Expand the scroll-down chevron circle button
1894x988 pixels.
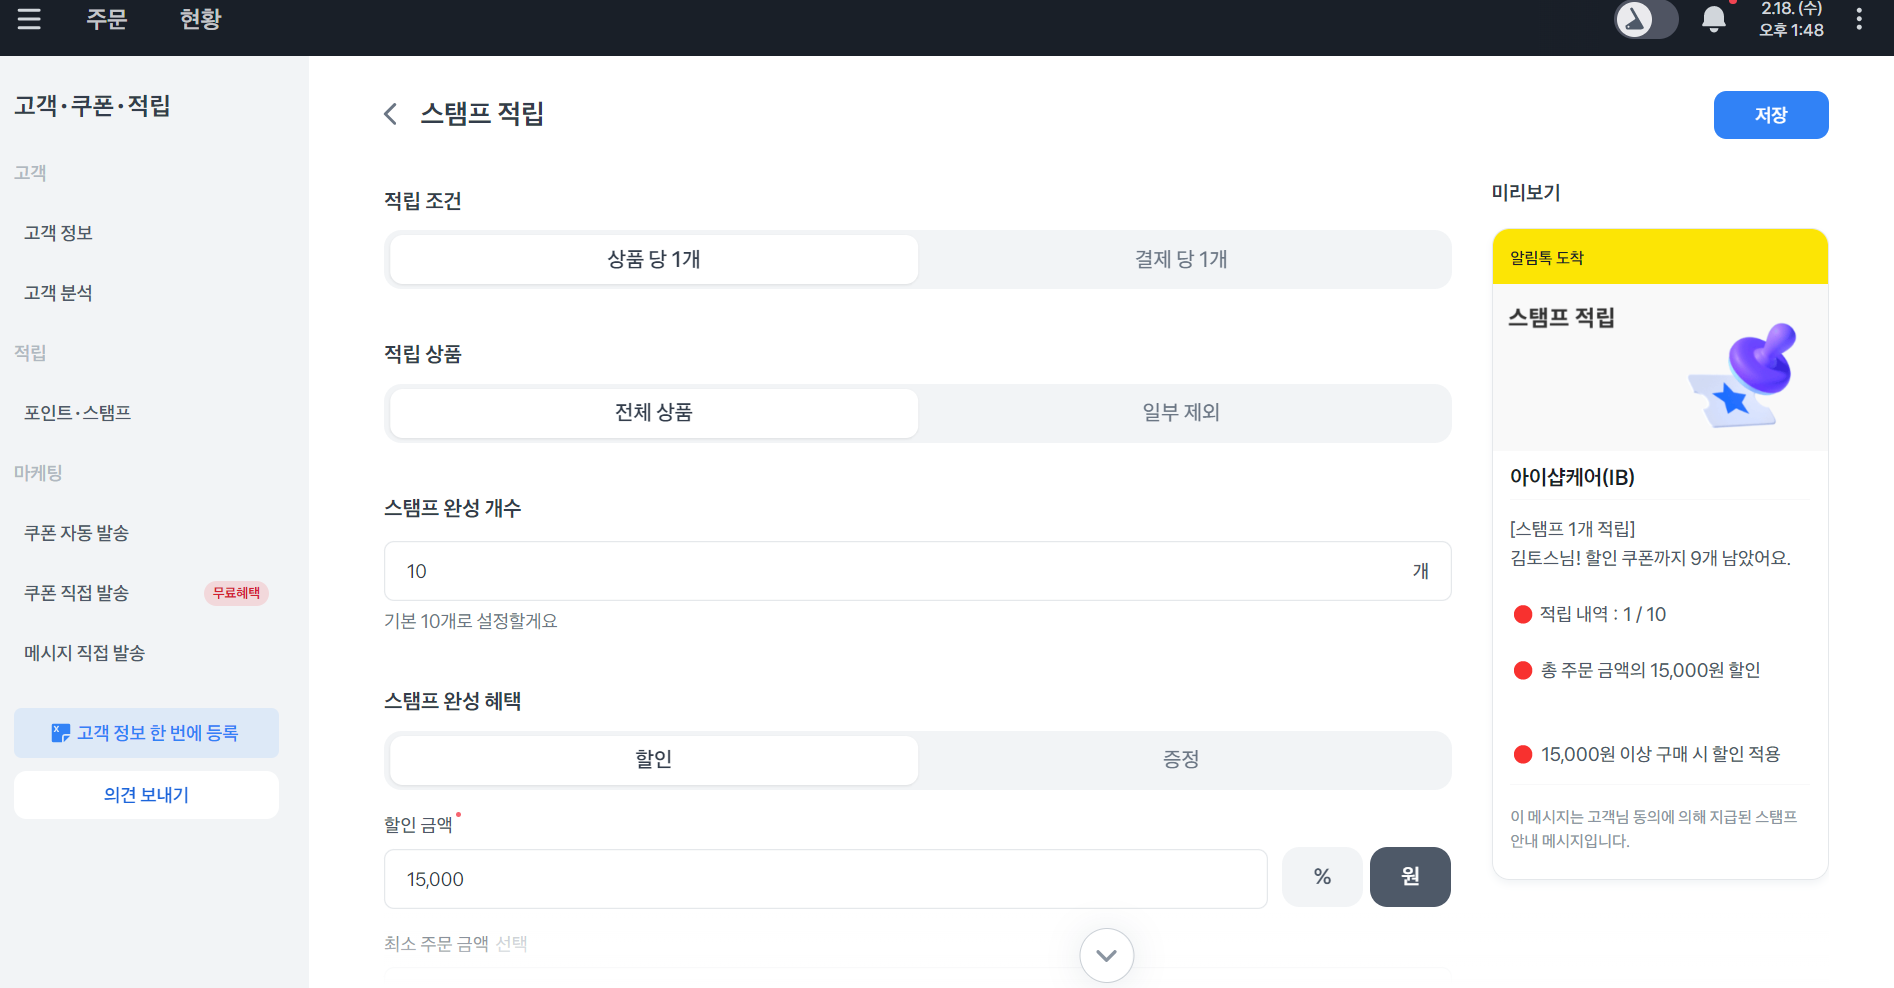1106,955
